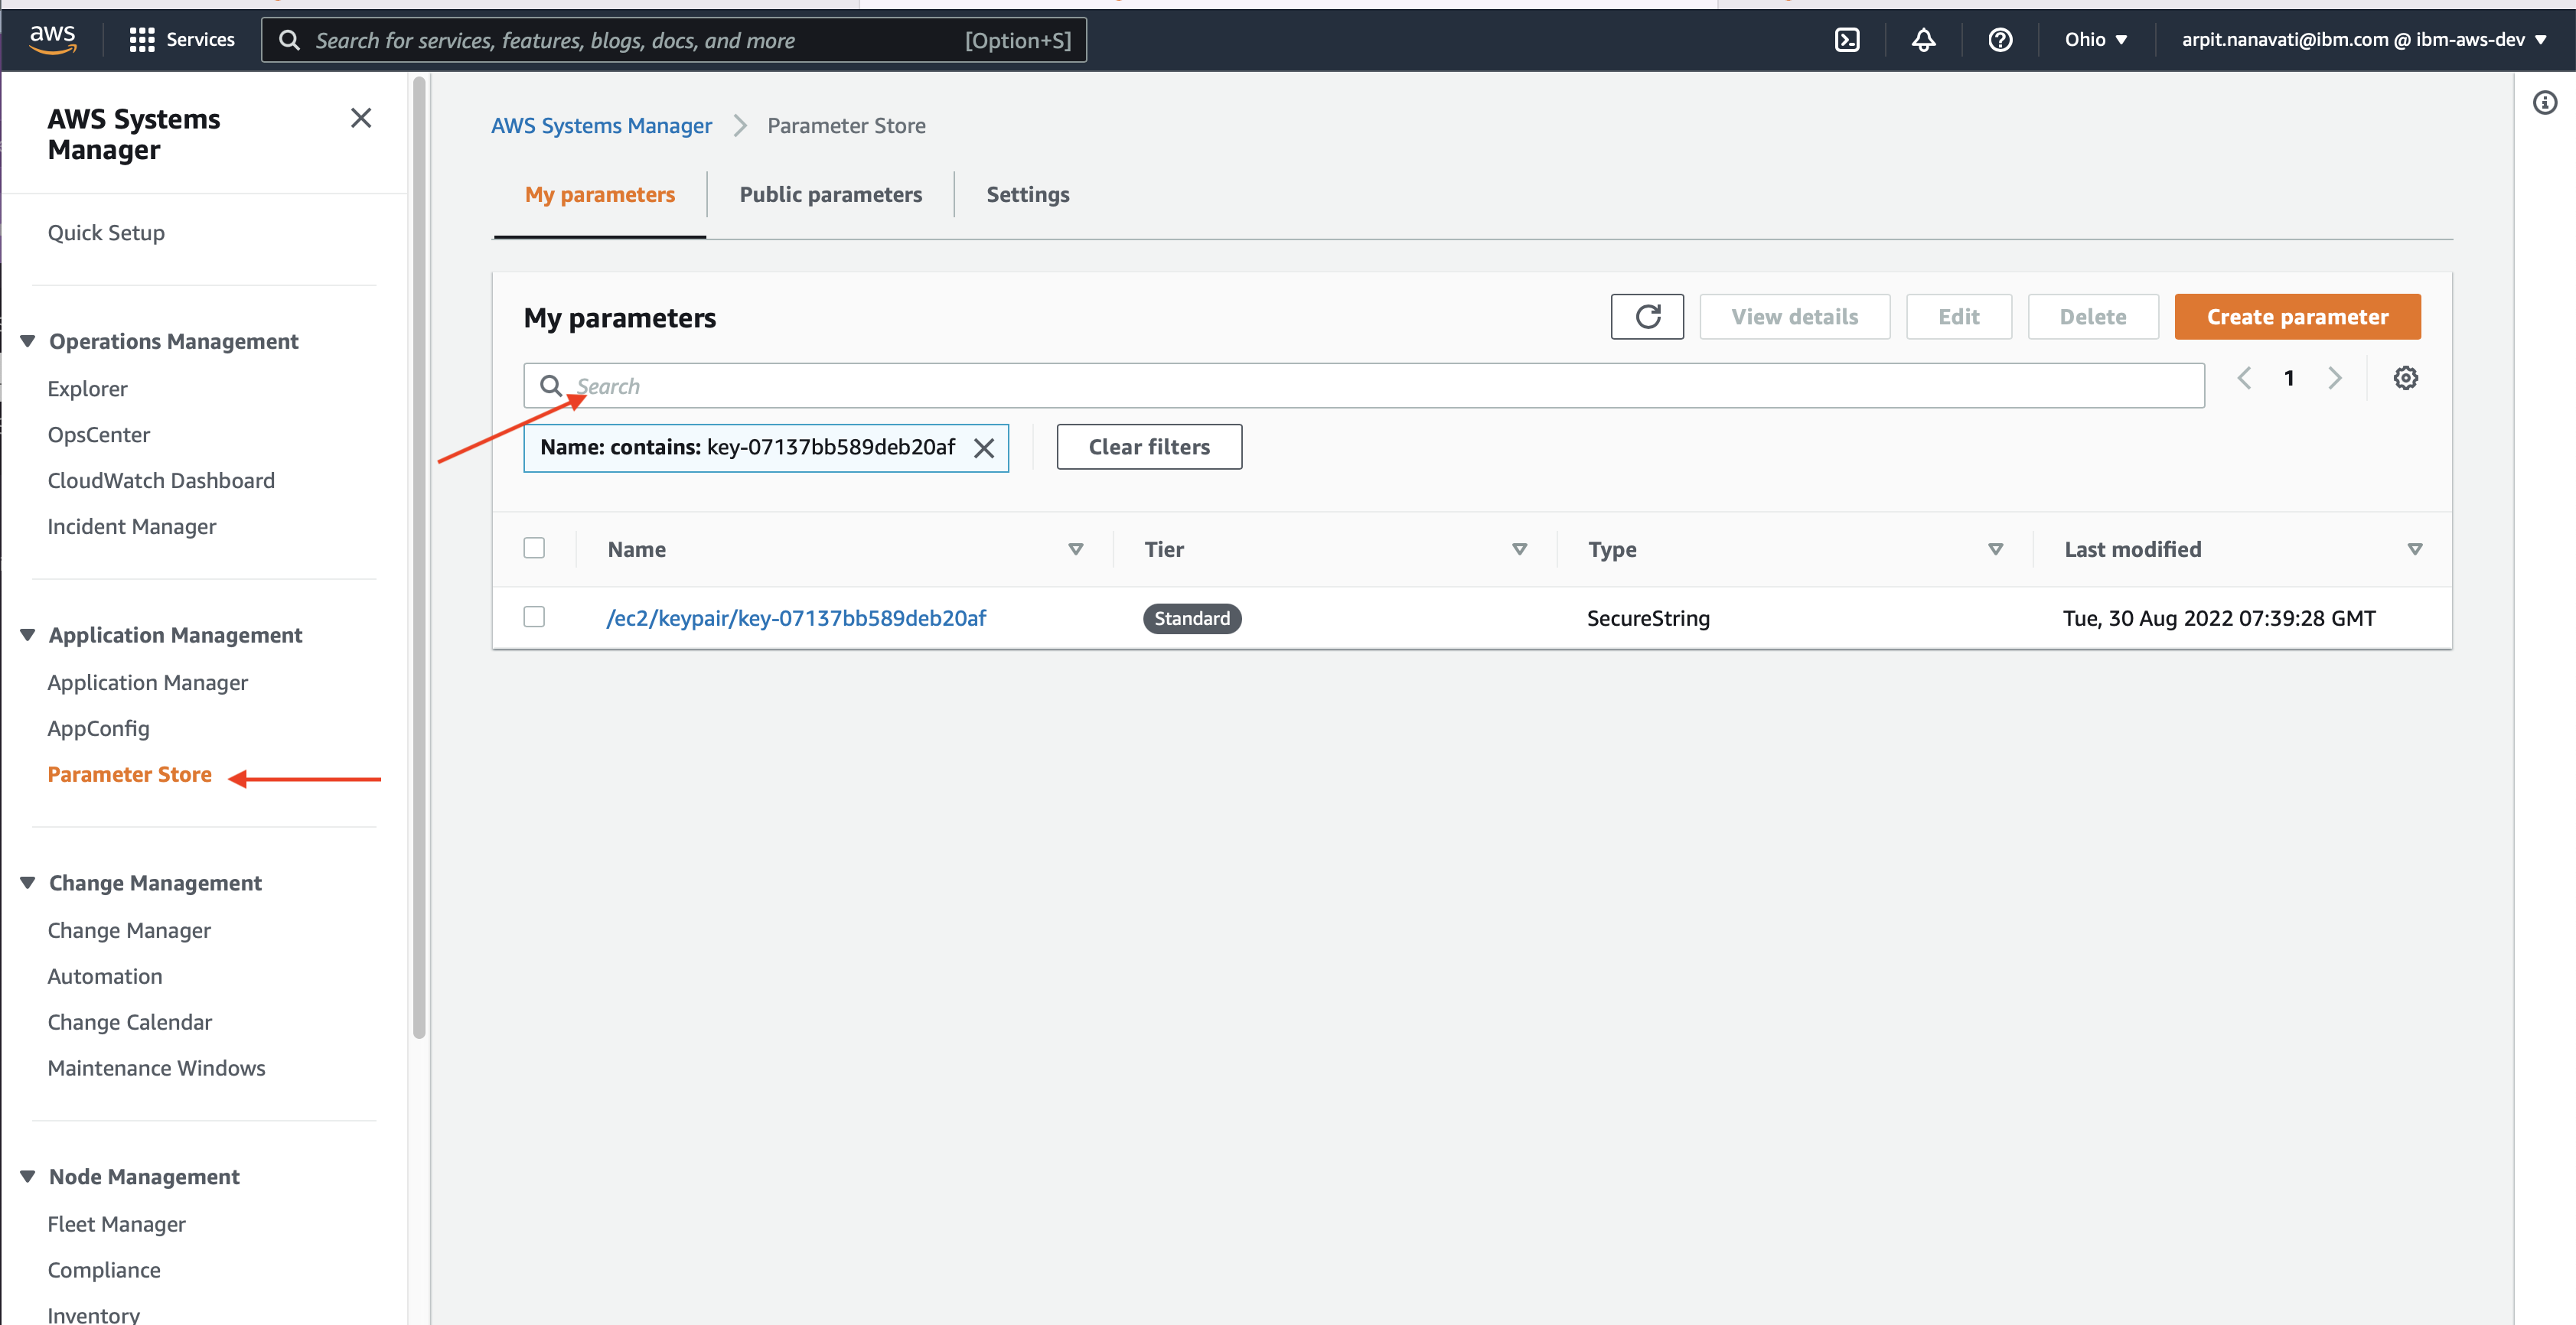Click the Tue, 30 Aug 2022 07:39:28 GMT cell

2219,618
